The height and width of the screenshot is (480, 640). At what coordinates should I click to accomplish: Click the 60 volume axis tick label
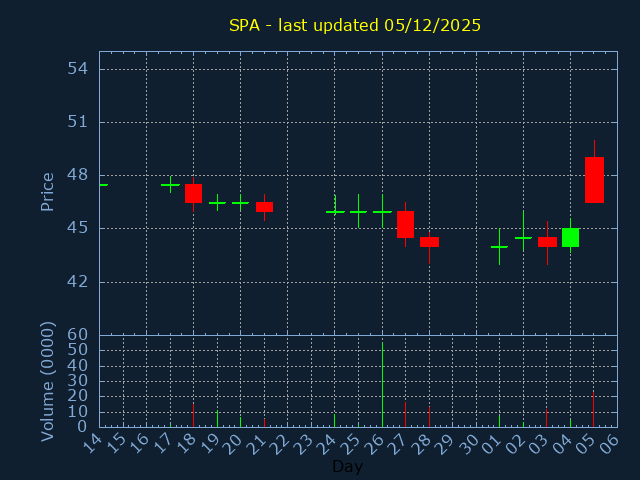click(x=79, y=334)
